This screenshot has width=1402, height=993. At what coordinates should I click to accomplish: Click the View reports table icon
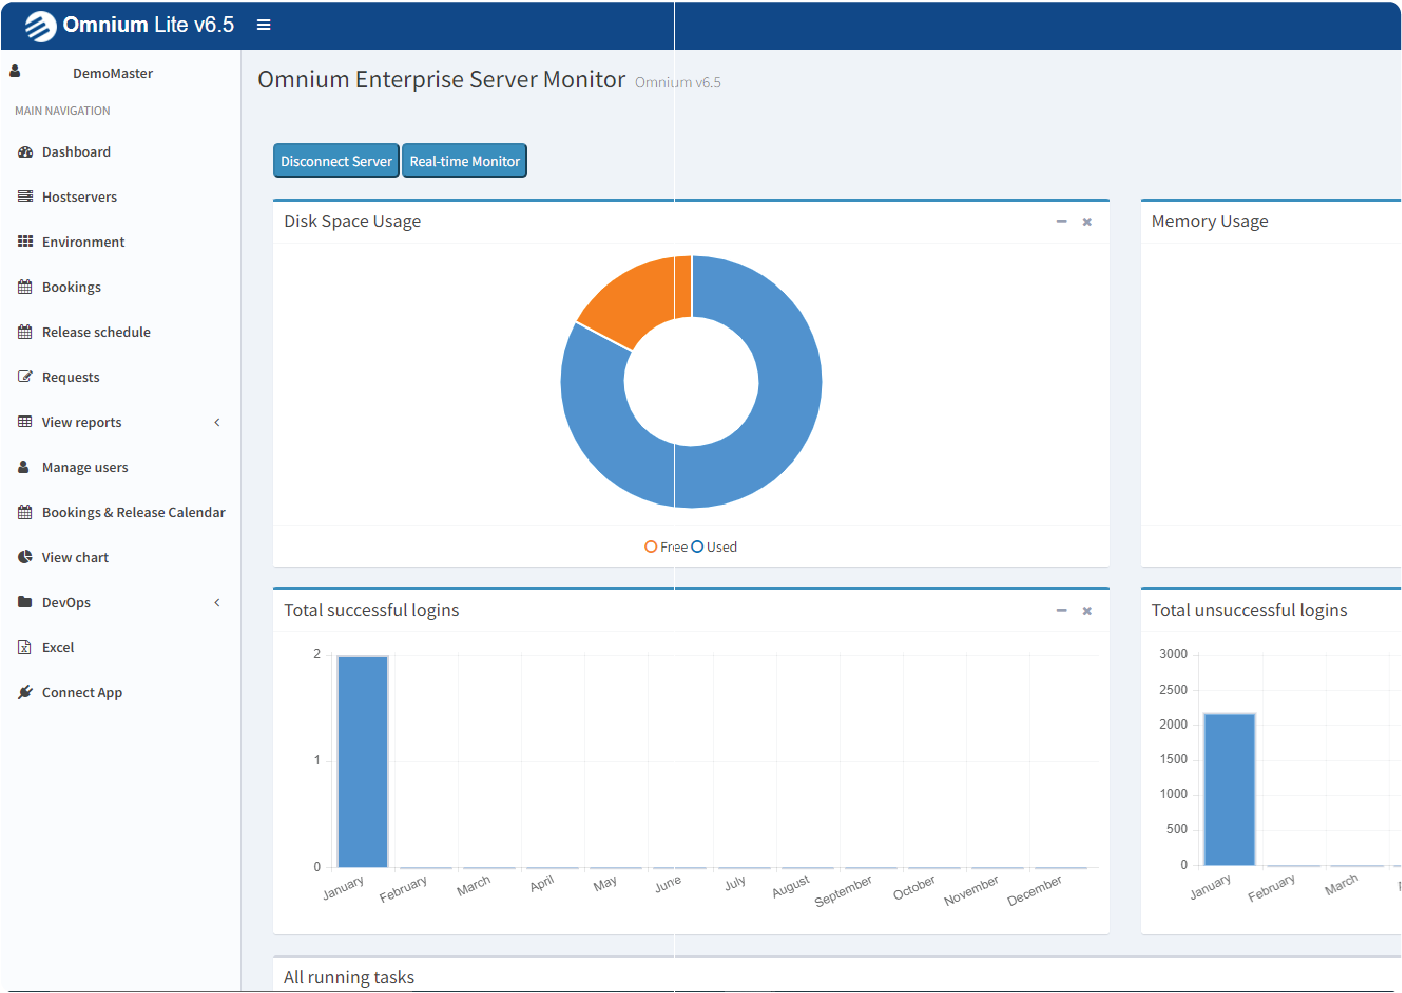pos(26,422)
